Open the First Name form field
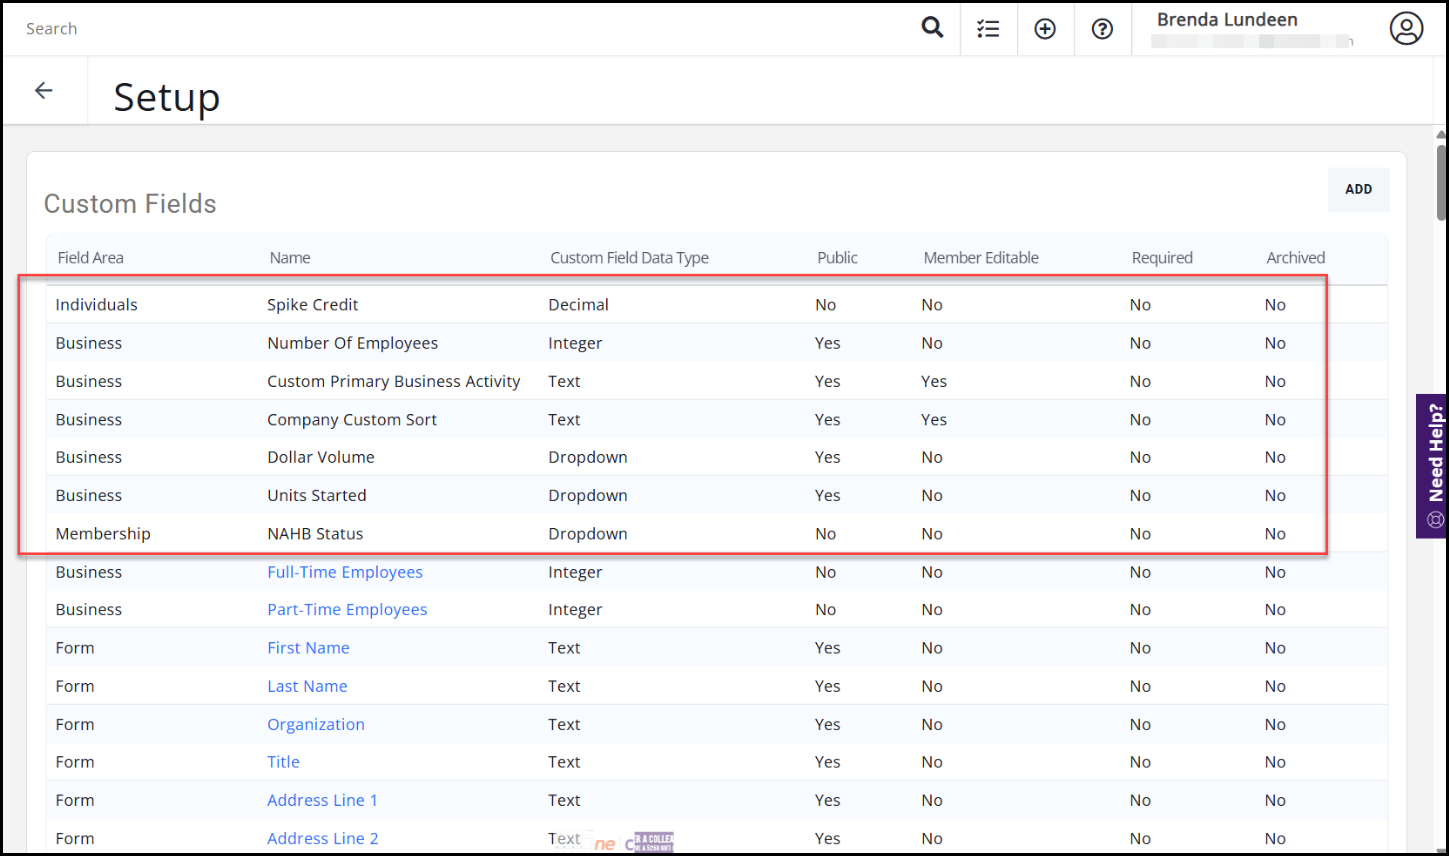Screen dimensions: 1449x856 pos(308,648)
